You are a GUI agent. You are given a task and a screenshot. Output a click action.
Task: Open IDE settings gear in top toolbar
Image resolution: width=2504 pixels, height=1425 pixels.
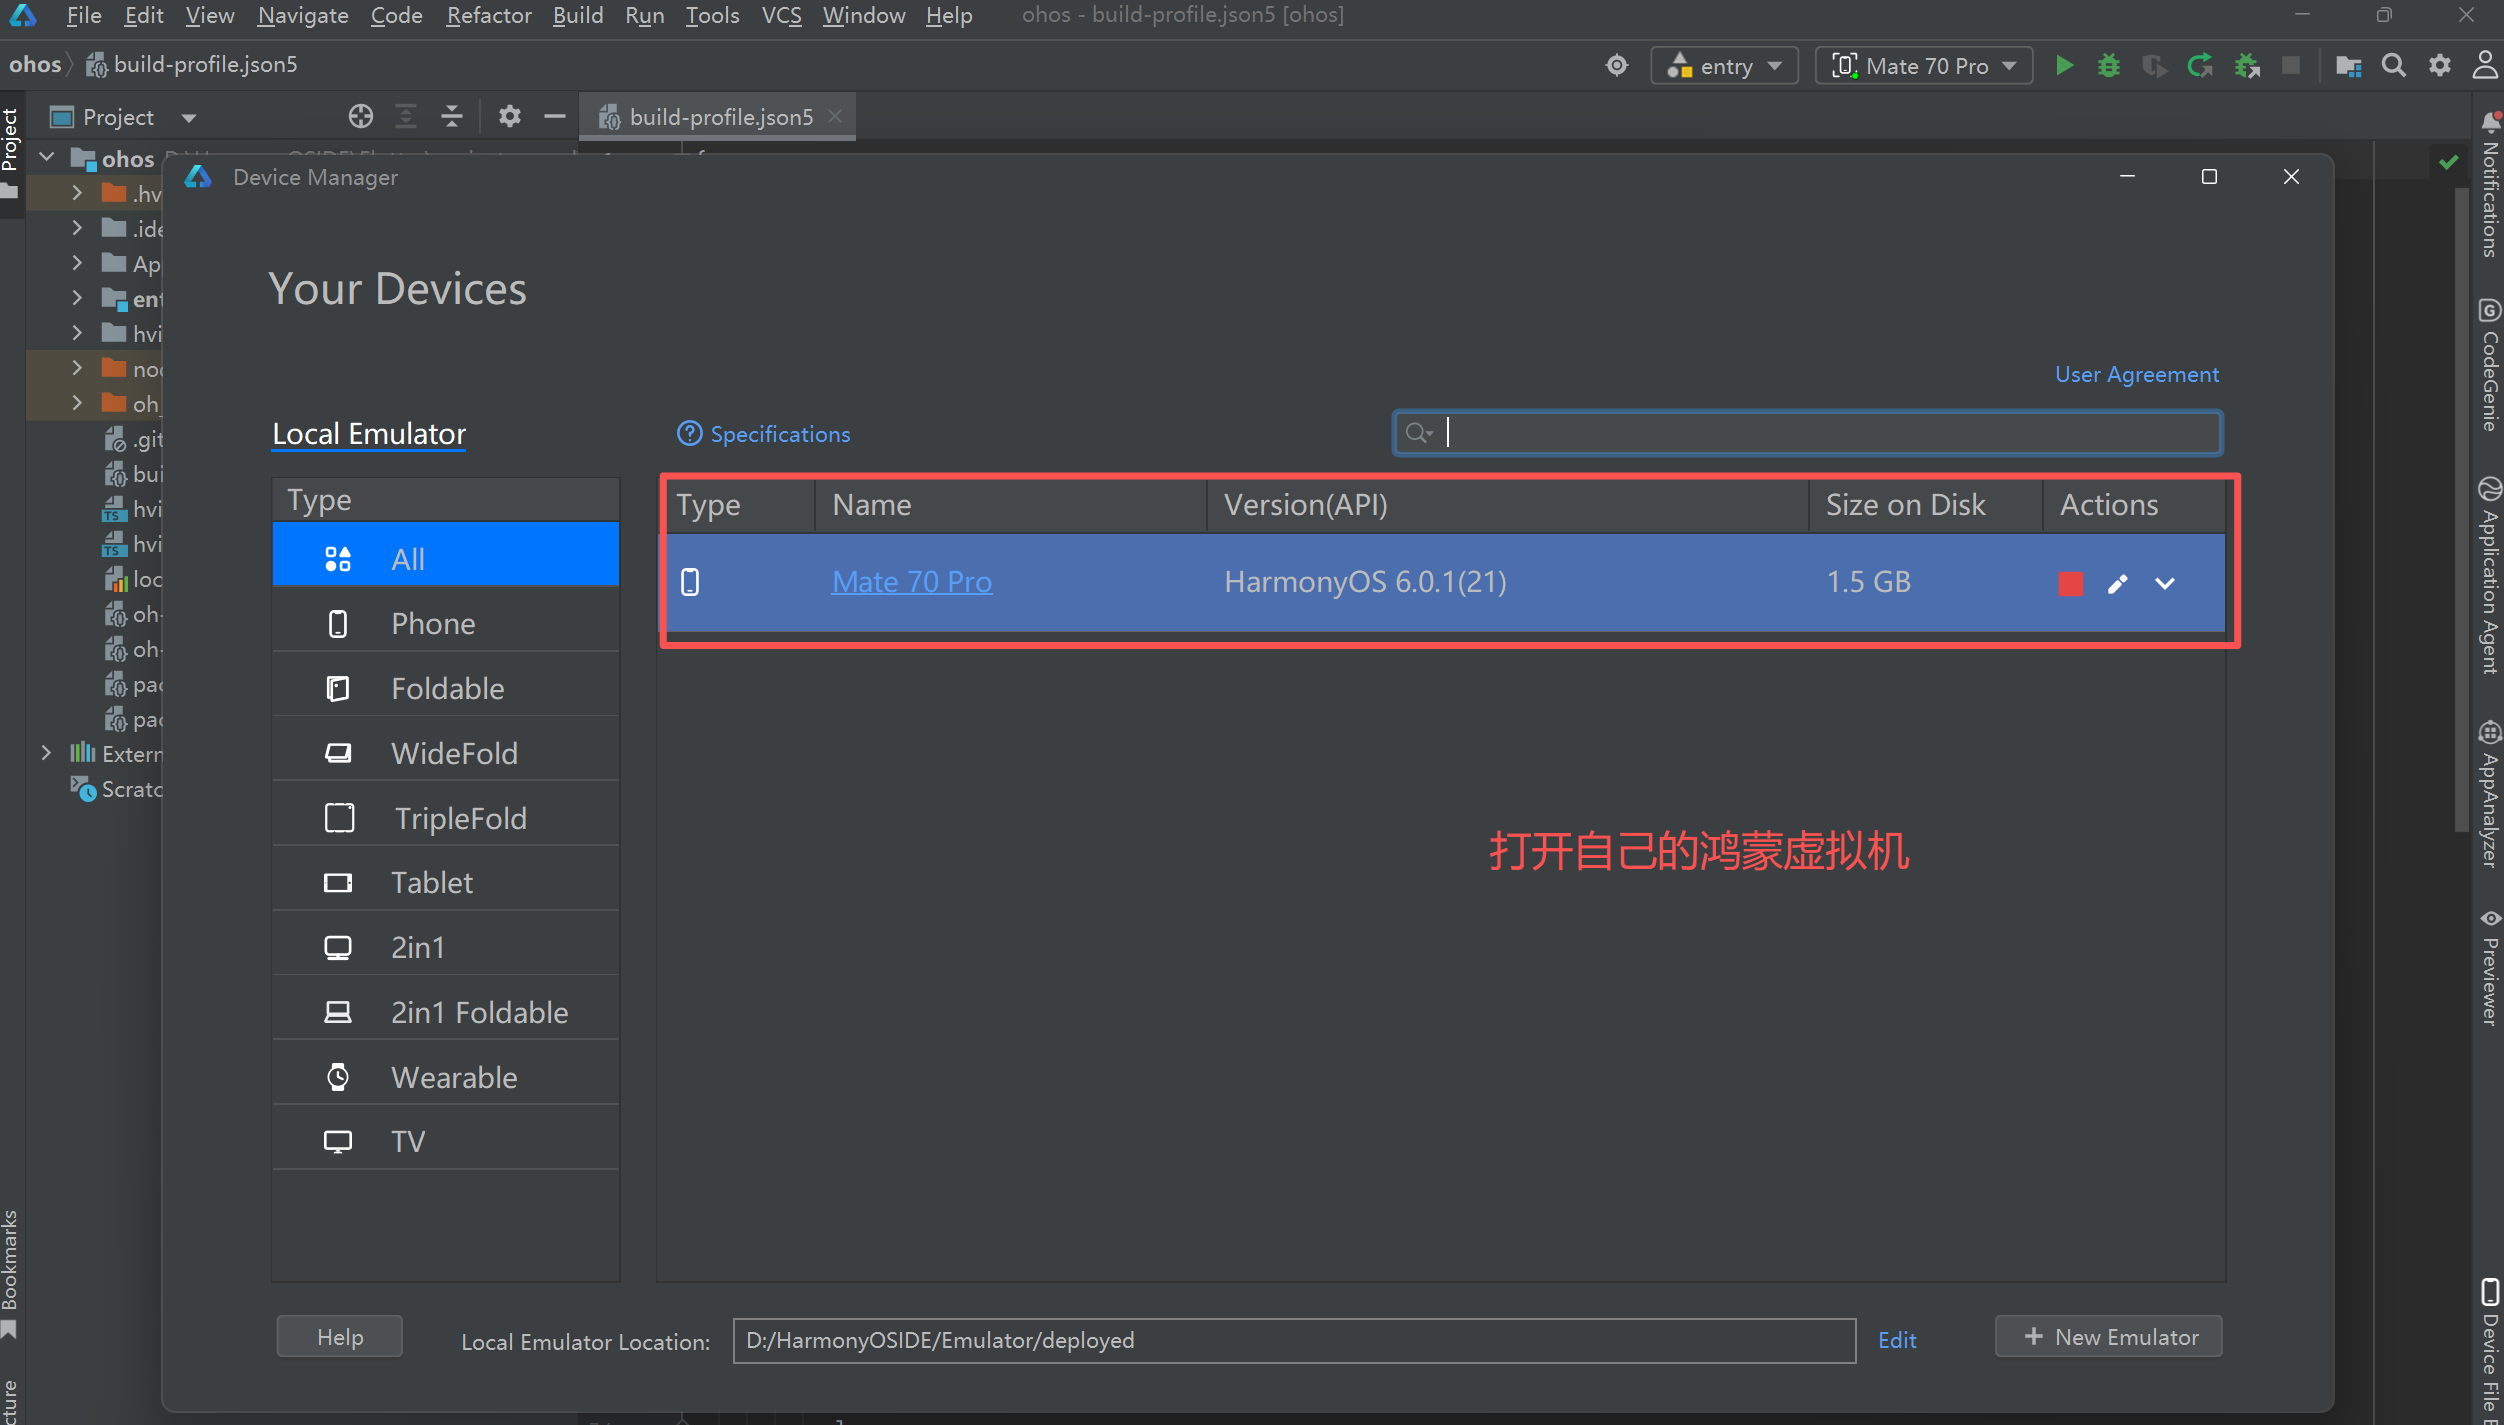2439,66
